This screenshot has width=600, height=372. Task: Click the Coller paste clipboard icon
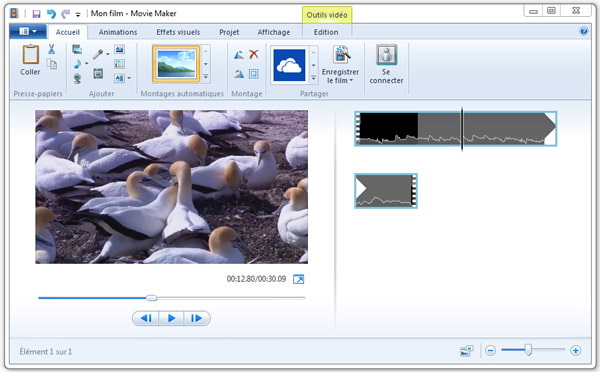[x=30, y=54]
